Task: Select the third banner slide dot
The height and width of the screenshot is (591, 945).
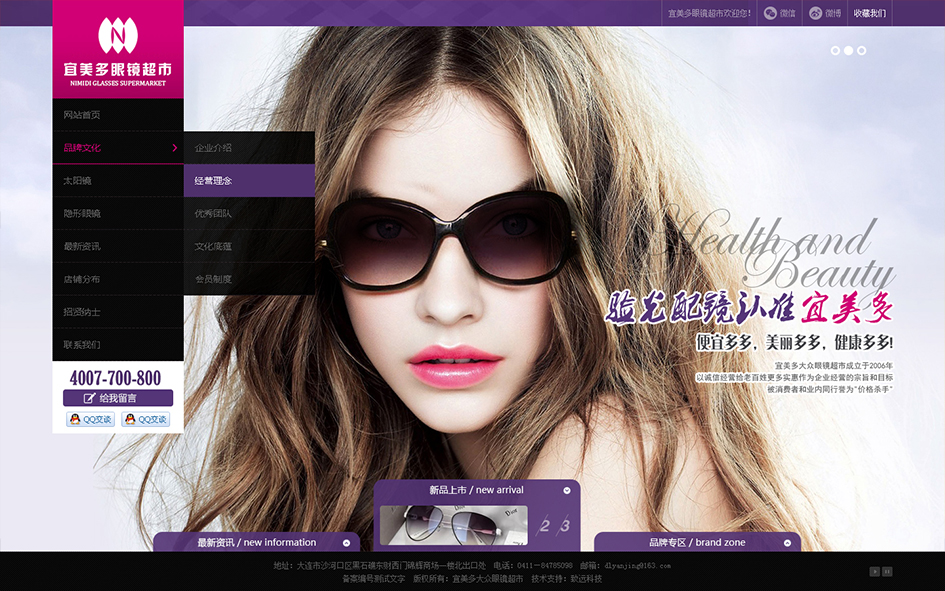Action: coord(862,50)
